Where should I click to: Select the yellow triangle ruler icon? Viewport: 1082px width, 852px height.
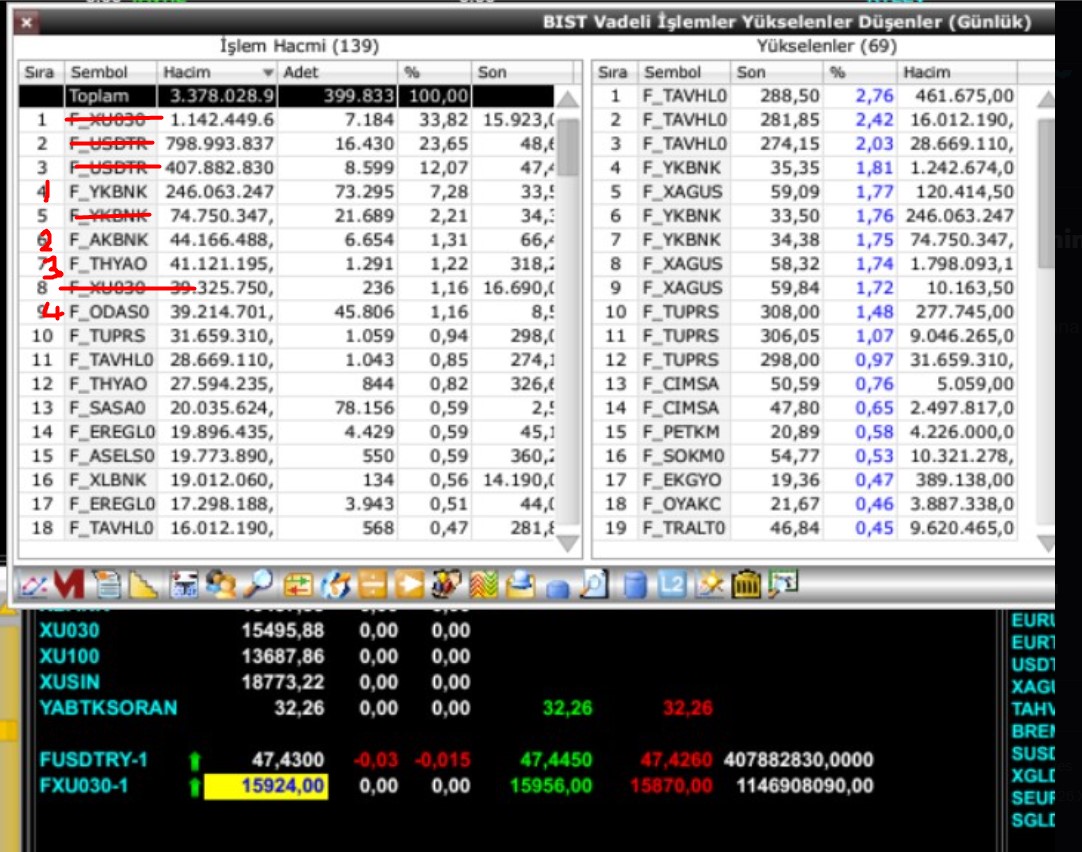tap(144, 585)
